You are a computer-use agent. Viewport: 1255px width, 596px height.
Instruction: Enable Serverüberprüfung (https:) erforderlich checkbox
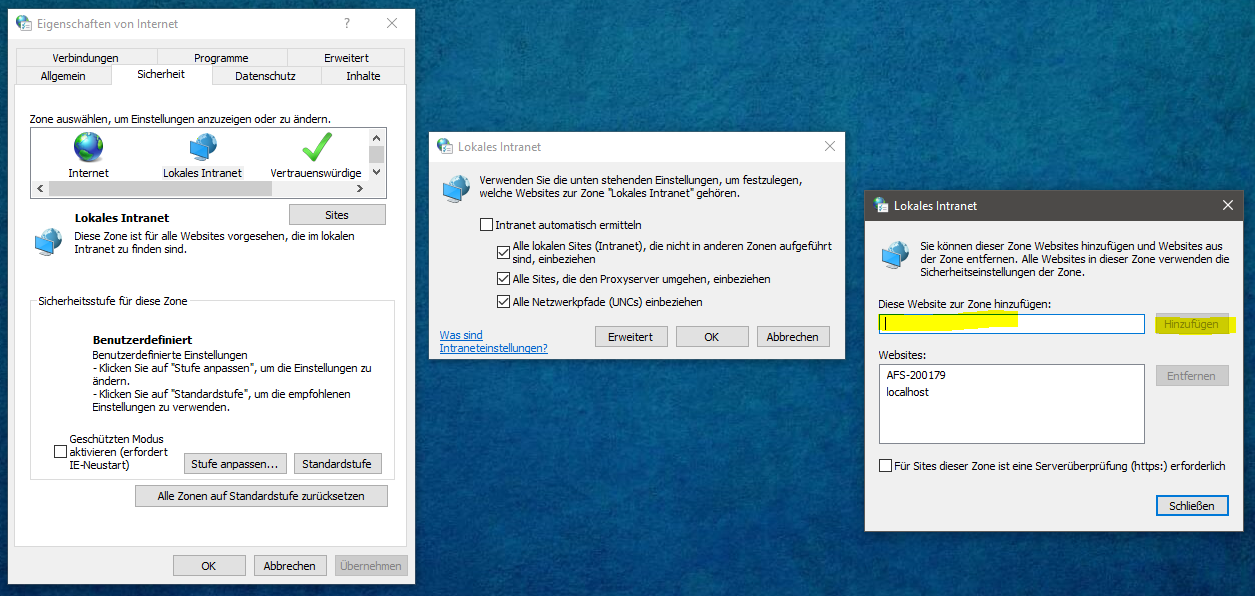click(885, 465)
